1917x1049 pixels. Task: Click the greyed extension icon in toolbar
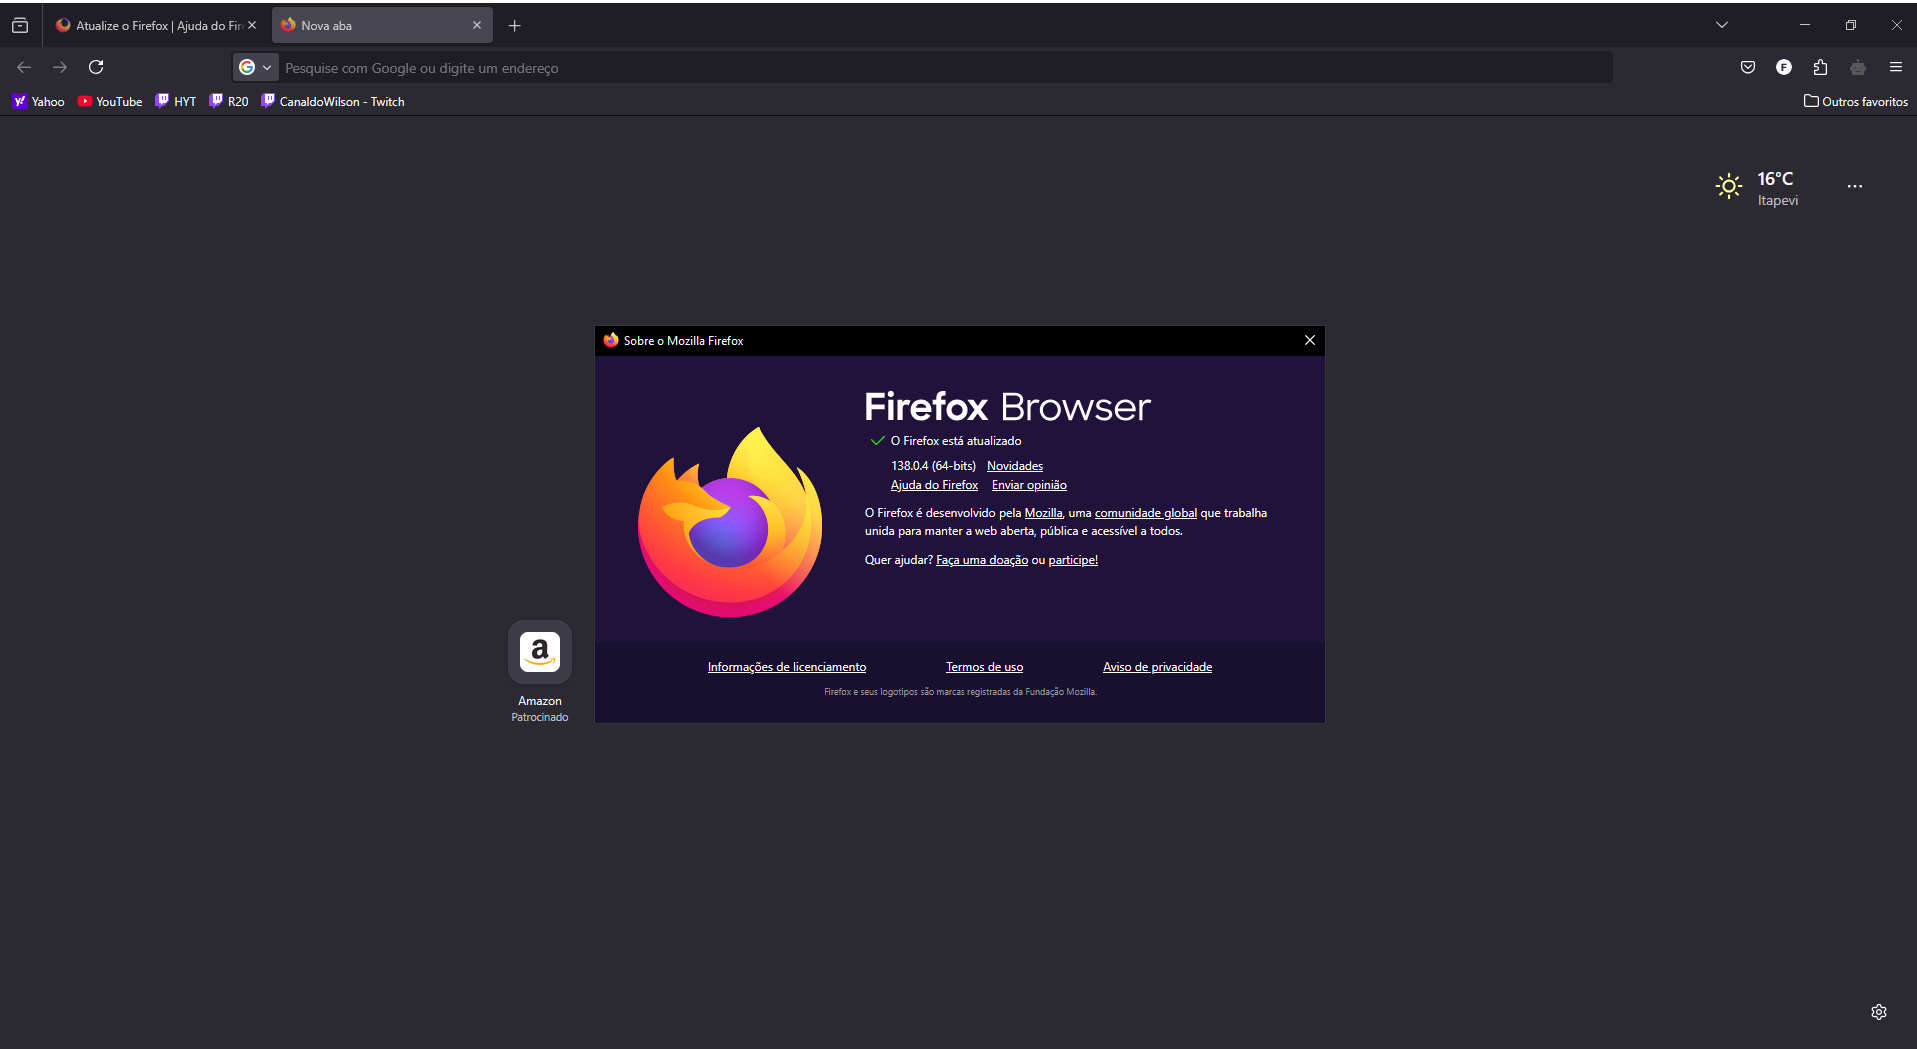coord(1858,67)
